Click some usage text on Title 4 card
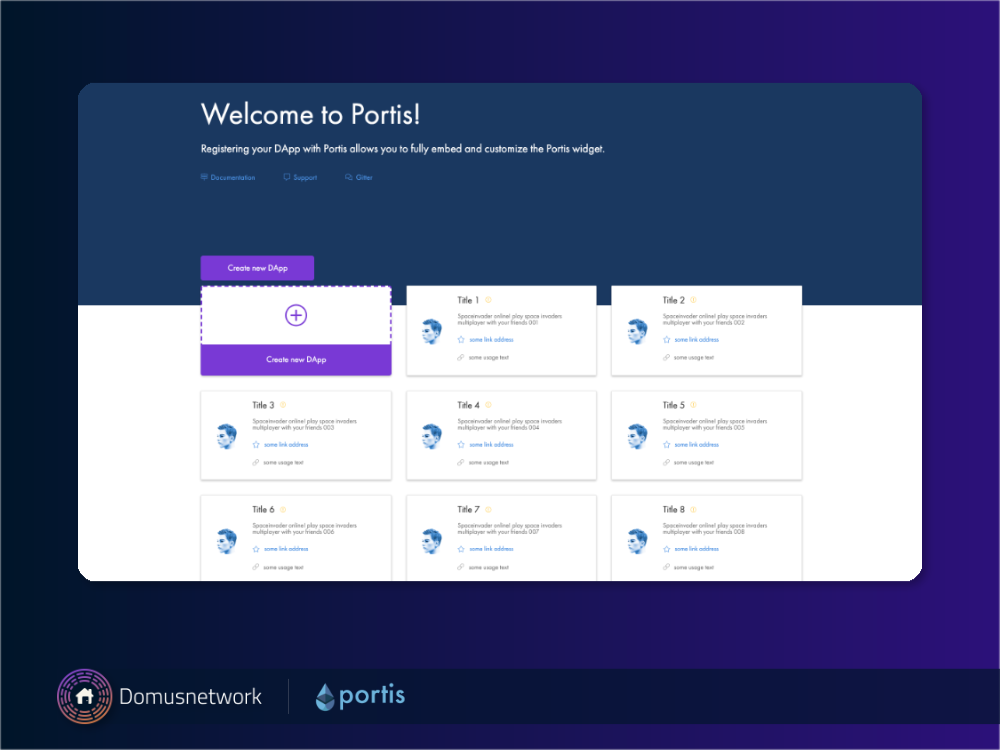 489,462
